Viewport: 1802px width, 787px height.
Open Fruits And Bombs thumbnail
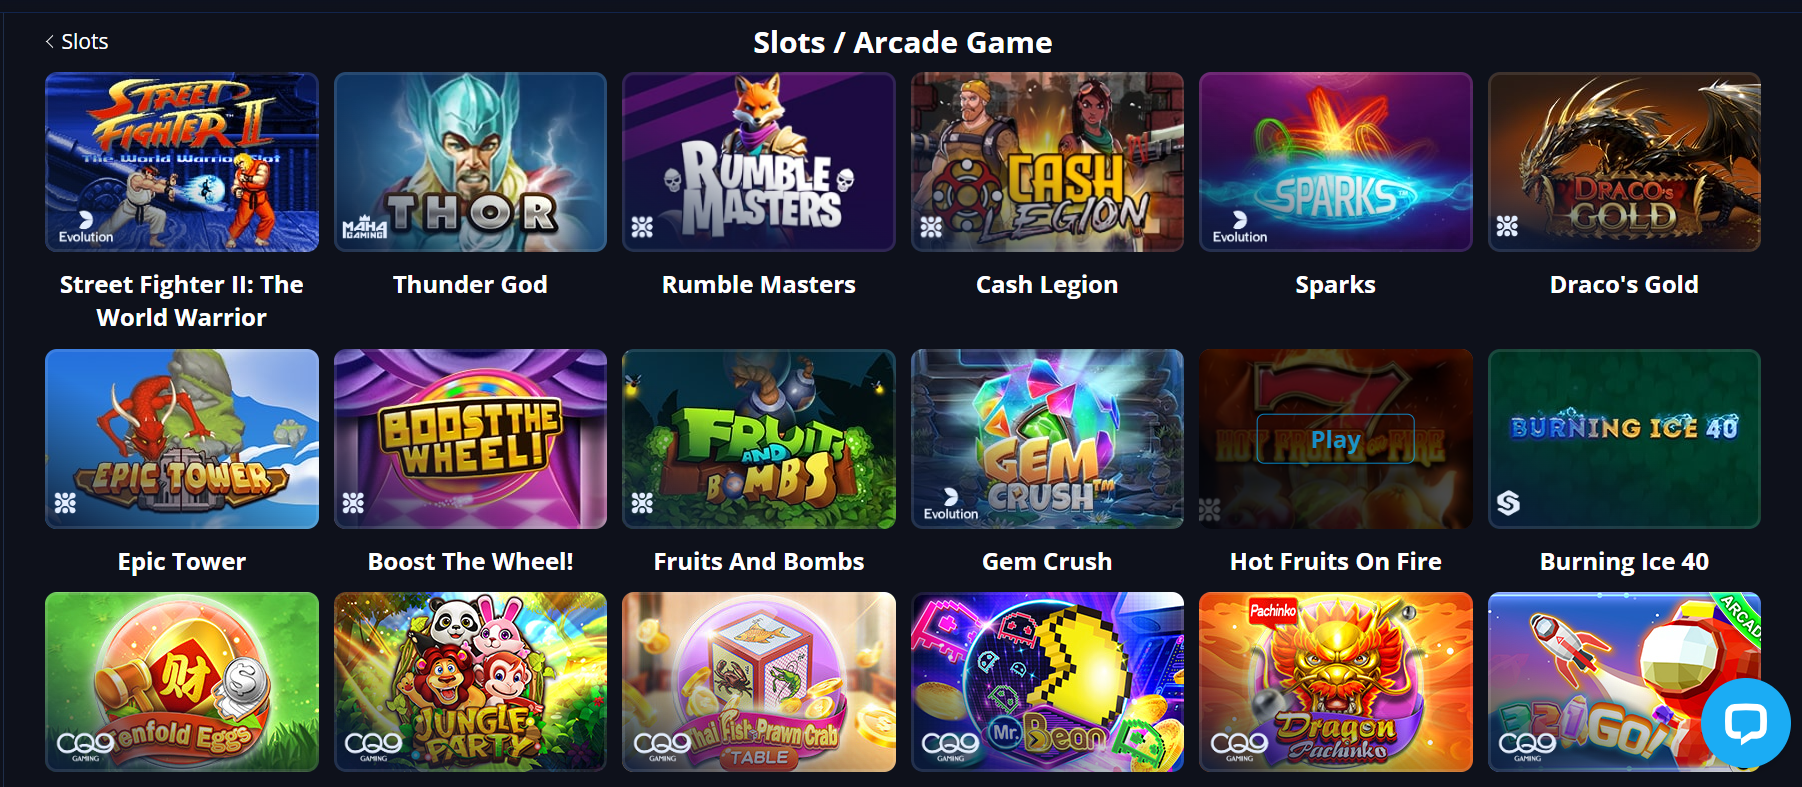(x=759, y=439)
